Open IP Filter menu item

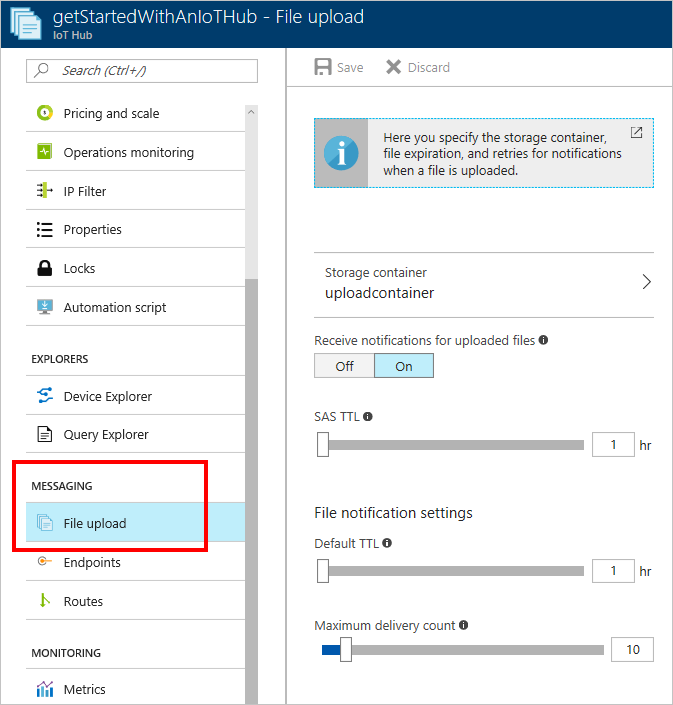pos(135,191)
